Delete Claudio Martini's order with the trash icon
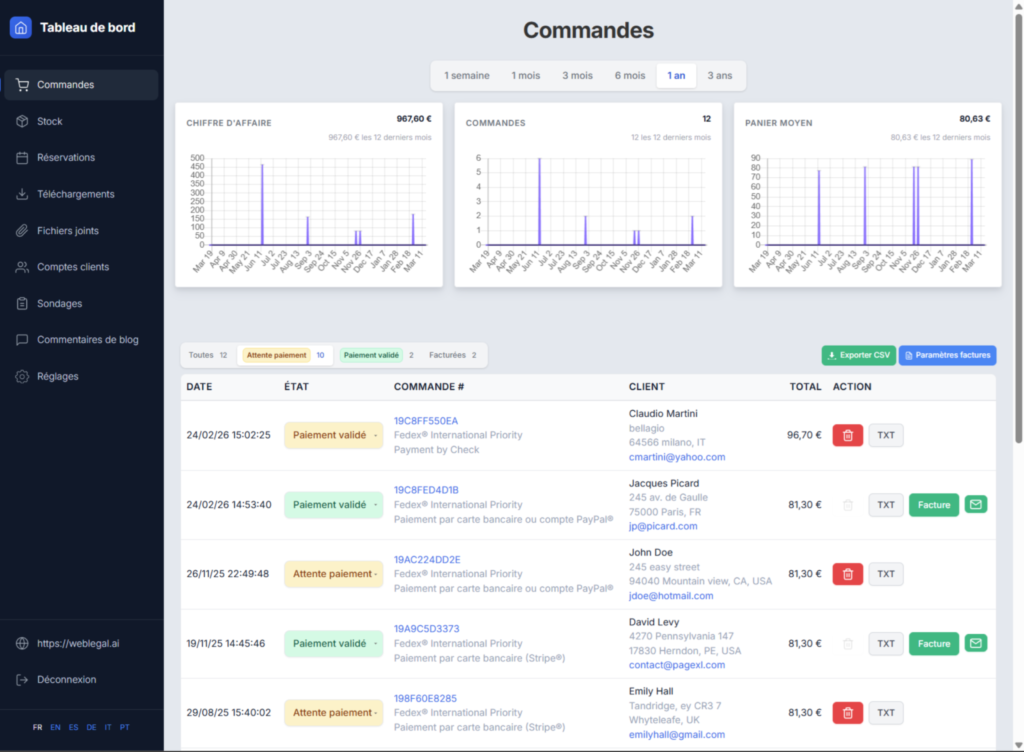Viewport: 1024px width, 752px height. (847, 435)
